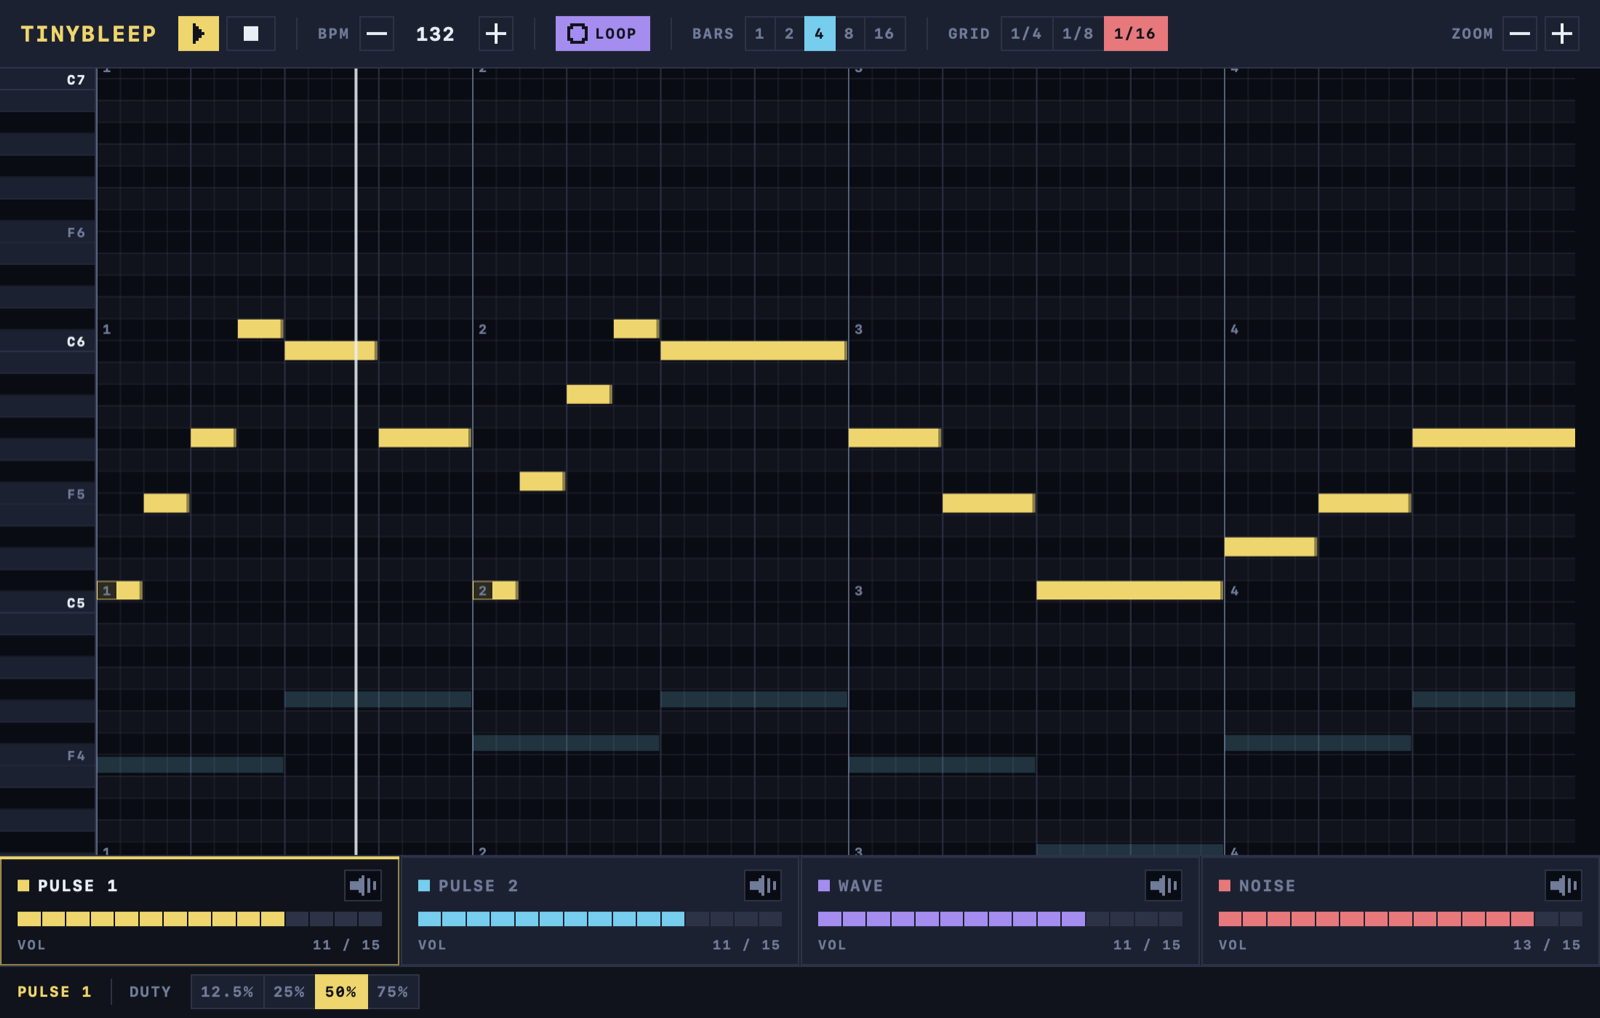Select the Noise channel tab
This screenshot has height=1018, width=1600.
(x=1400, y=910)
